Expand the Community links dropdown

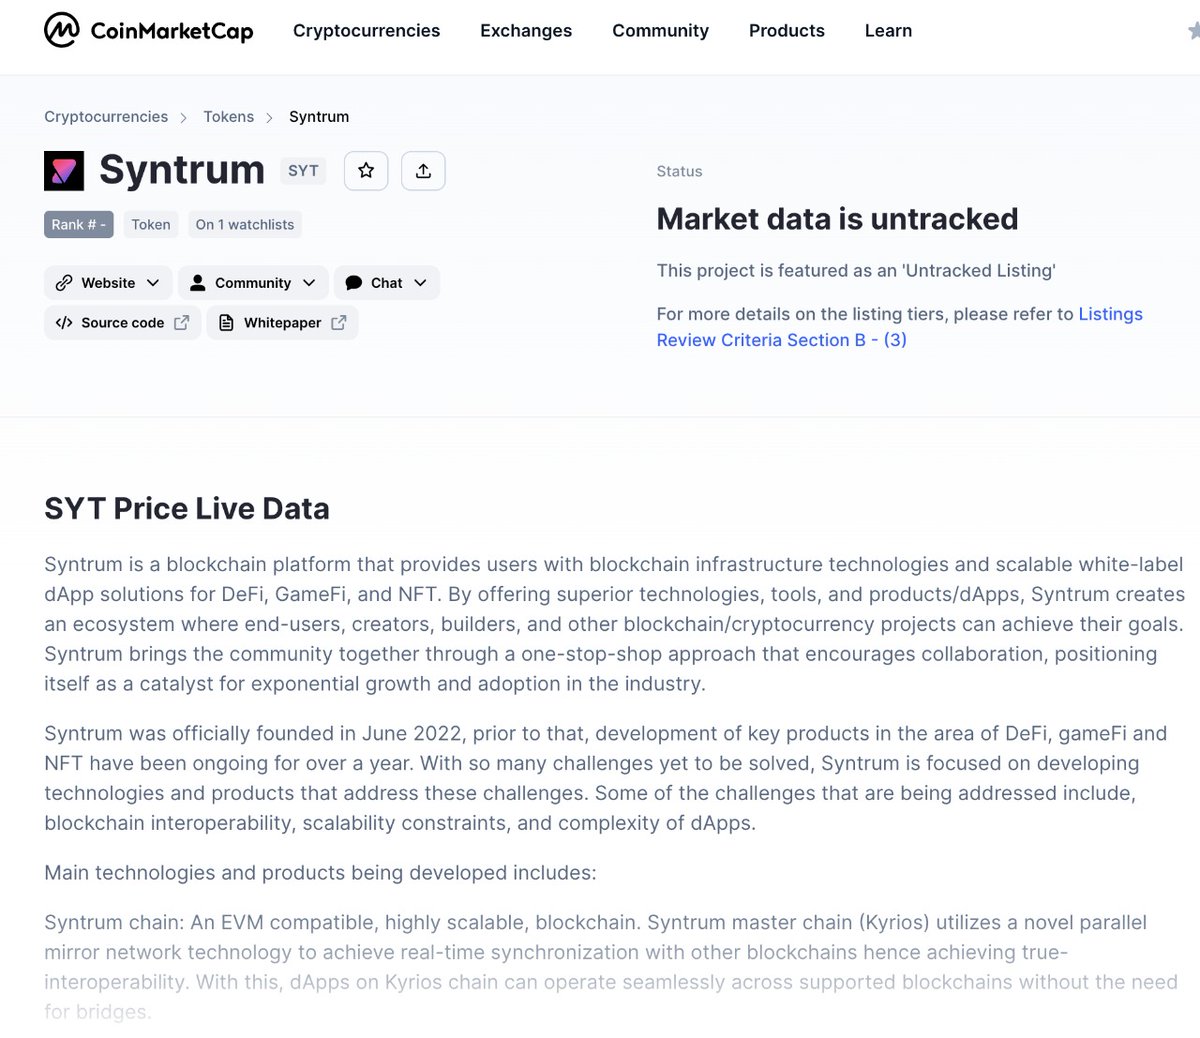click(x=253, y=283)
